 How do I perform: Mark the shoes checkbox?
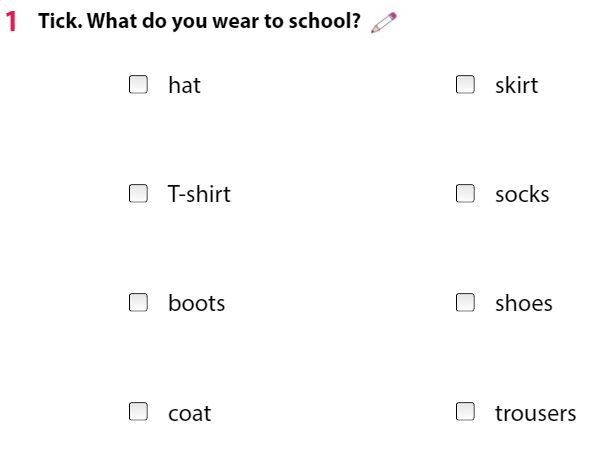pos(465,302)
